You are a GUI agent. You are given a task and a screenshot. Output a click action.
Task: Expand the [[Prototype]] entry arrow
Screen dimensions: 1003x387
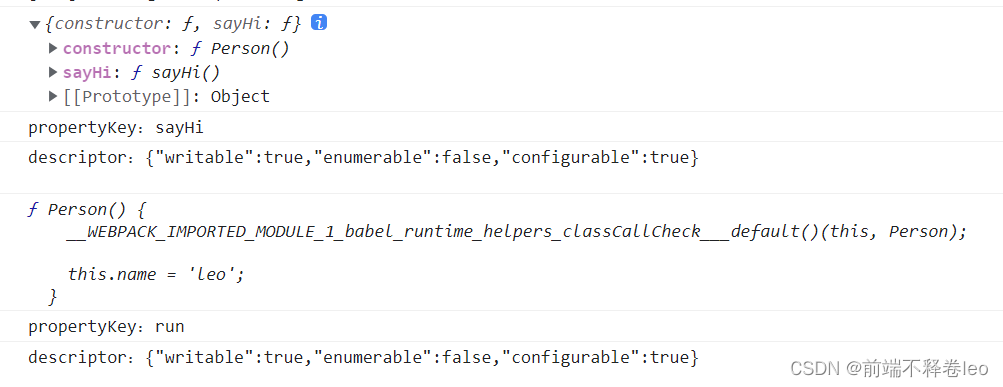53,97
